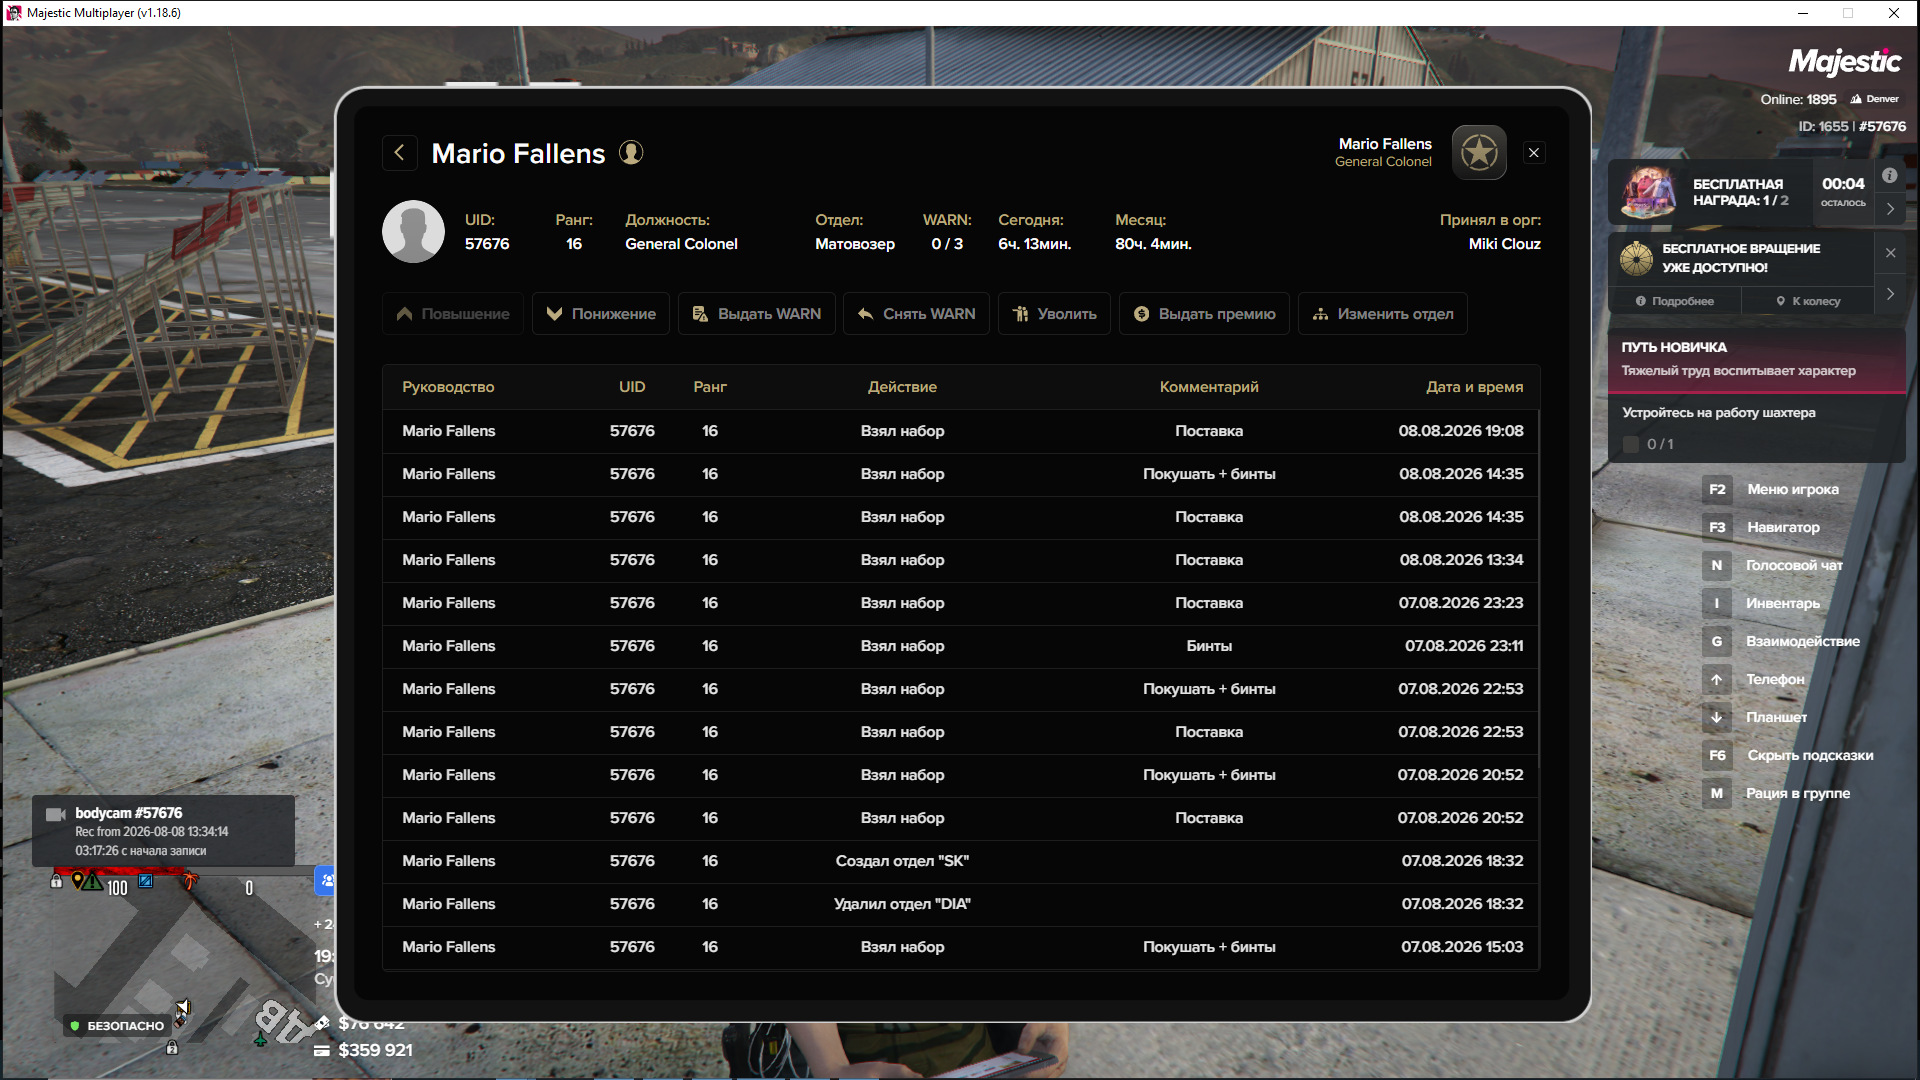The width and height of the screenshot is (1920, 1080).
Task: Click the grey user avatar picture
Action: tap(413, 231)
